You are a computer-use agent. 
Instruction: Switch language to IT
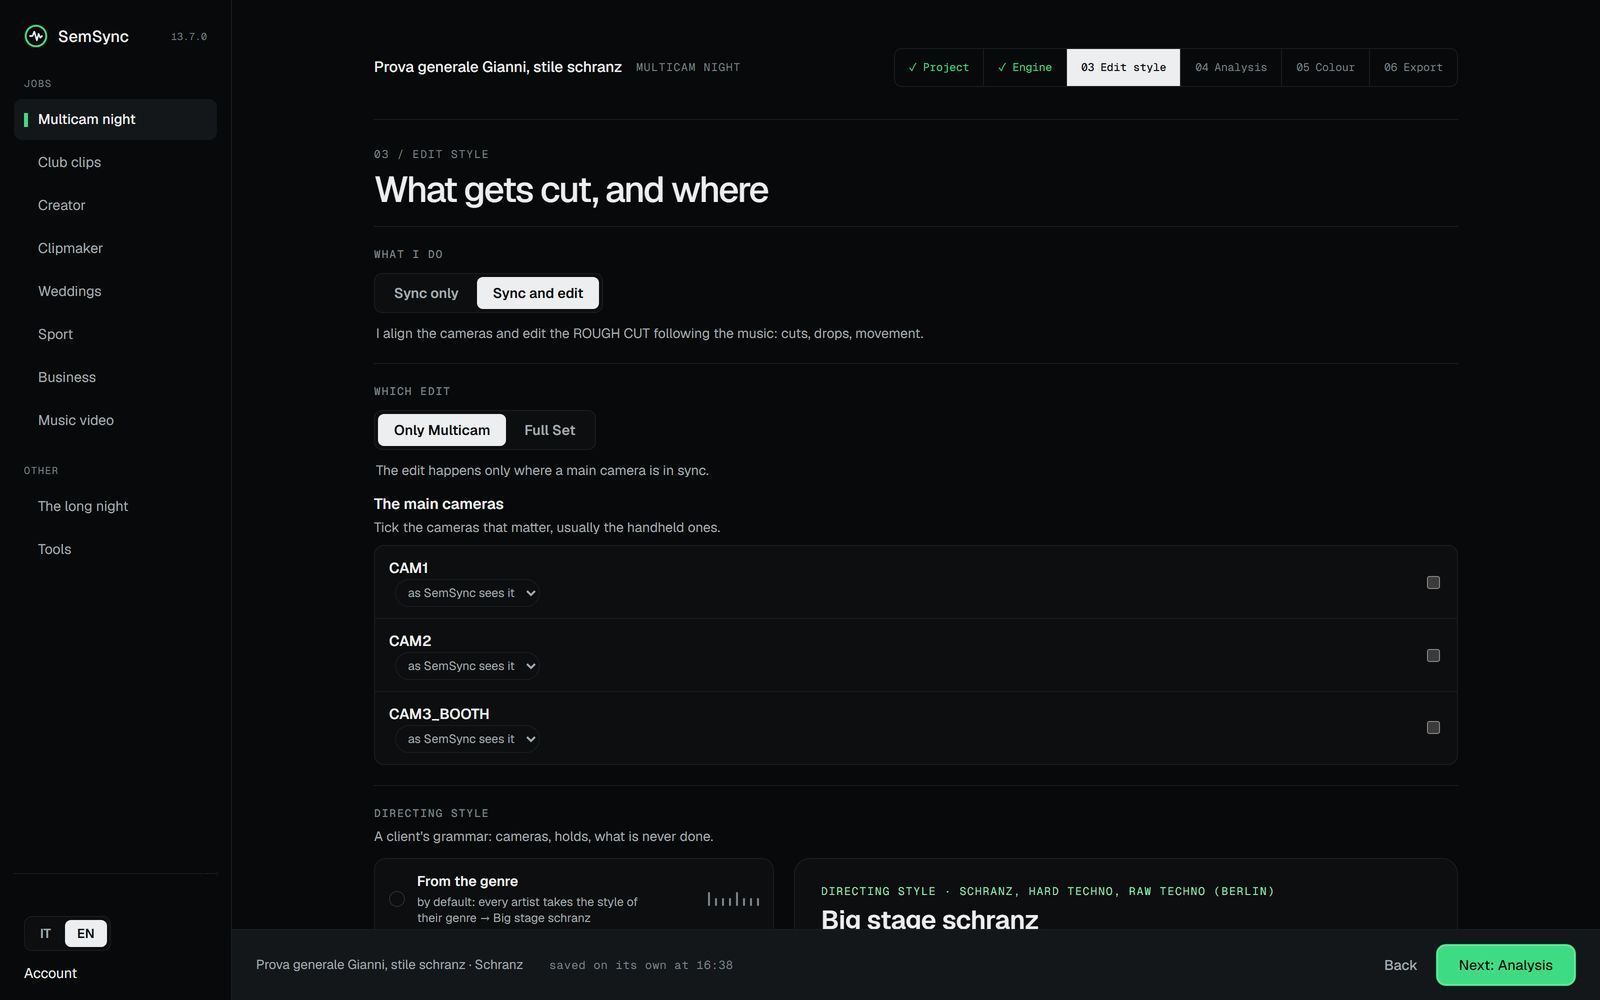pos(45,933)
